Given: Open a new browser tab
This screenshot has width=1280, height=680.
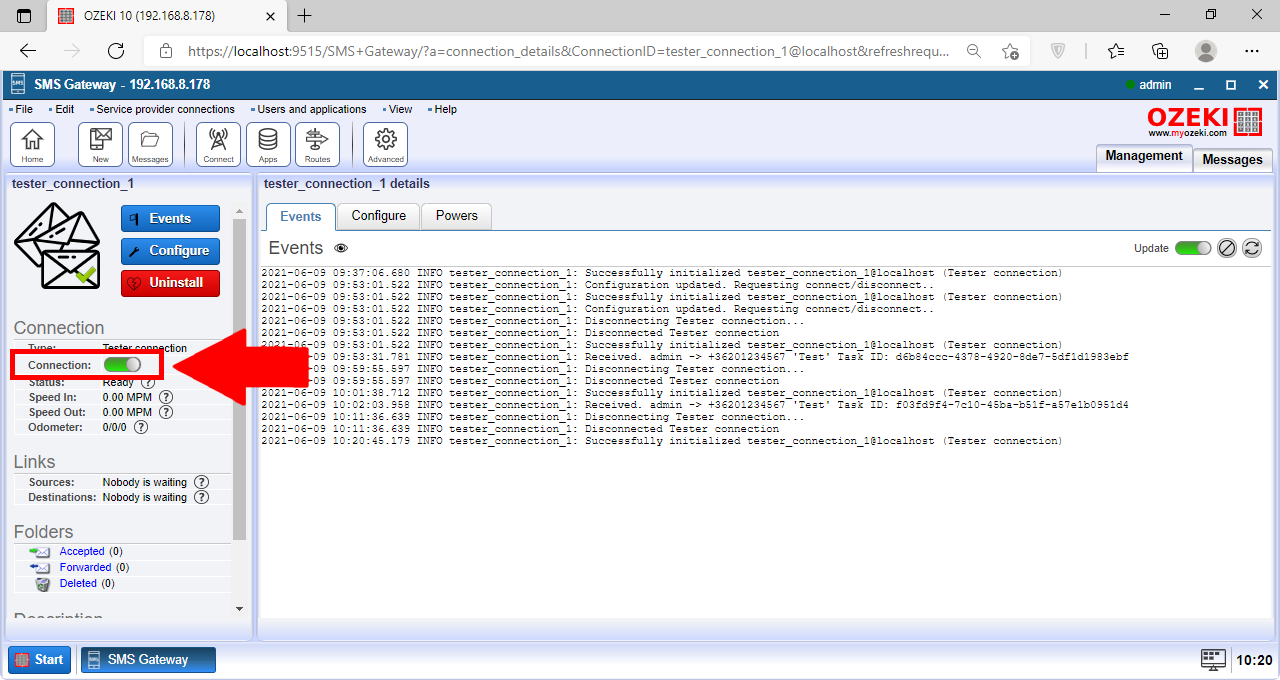Looking at the screenshot, I should [x=305, y=16].
